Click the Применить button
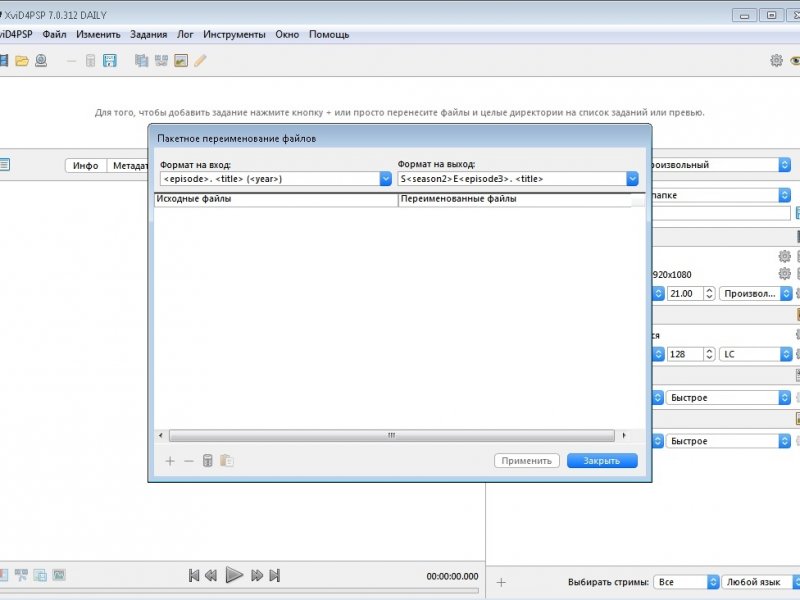 (x=527, y=461)
